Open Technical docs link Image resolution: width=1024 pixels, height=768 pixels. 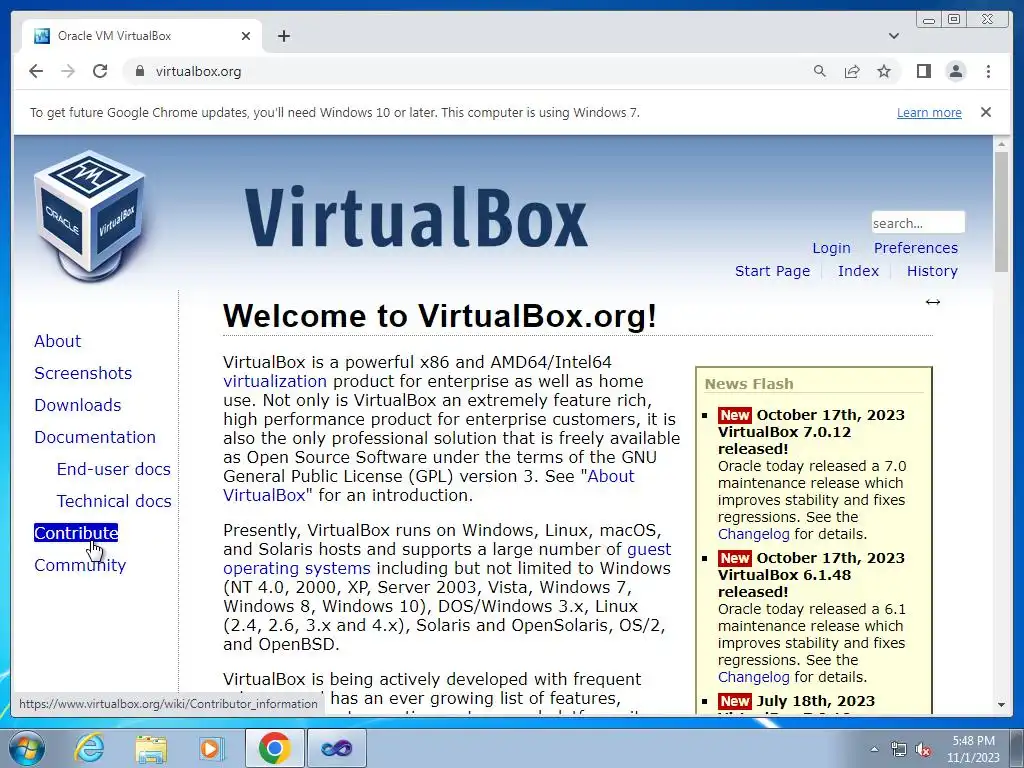click(114, 501)
